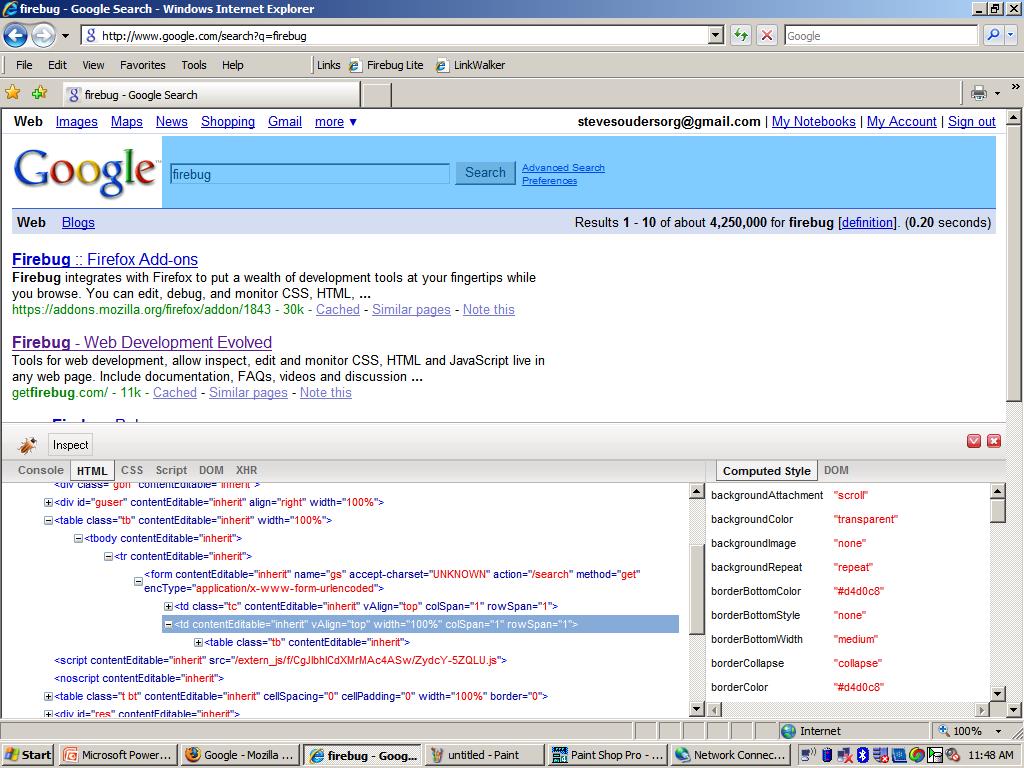Select the Computed Style side tab
The width and height of the screenshot is (1024, 768).
pyautogui.click(x=767, y=471)
